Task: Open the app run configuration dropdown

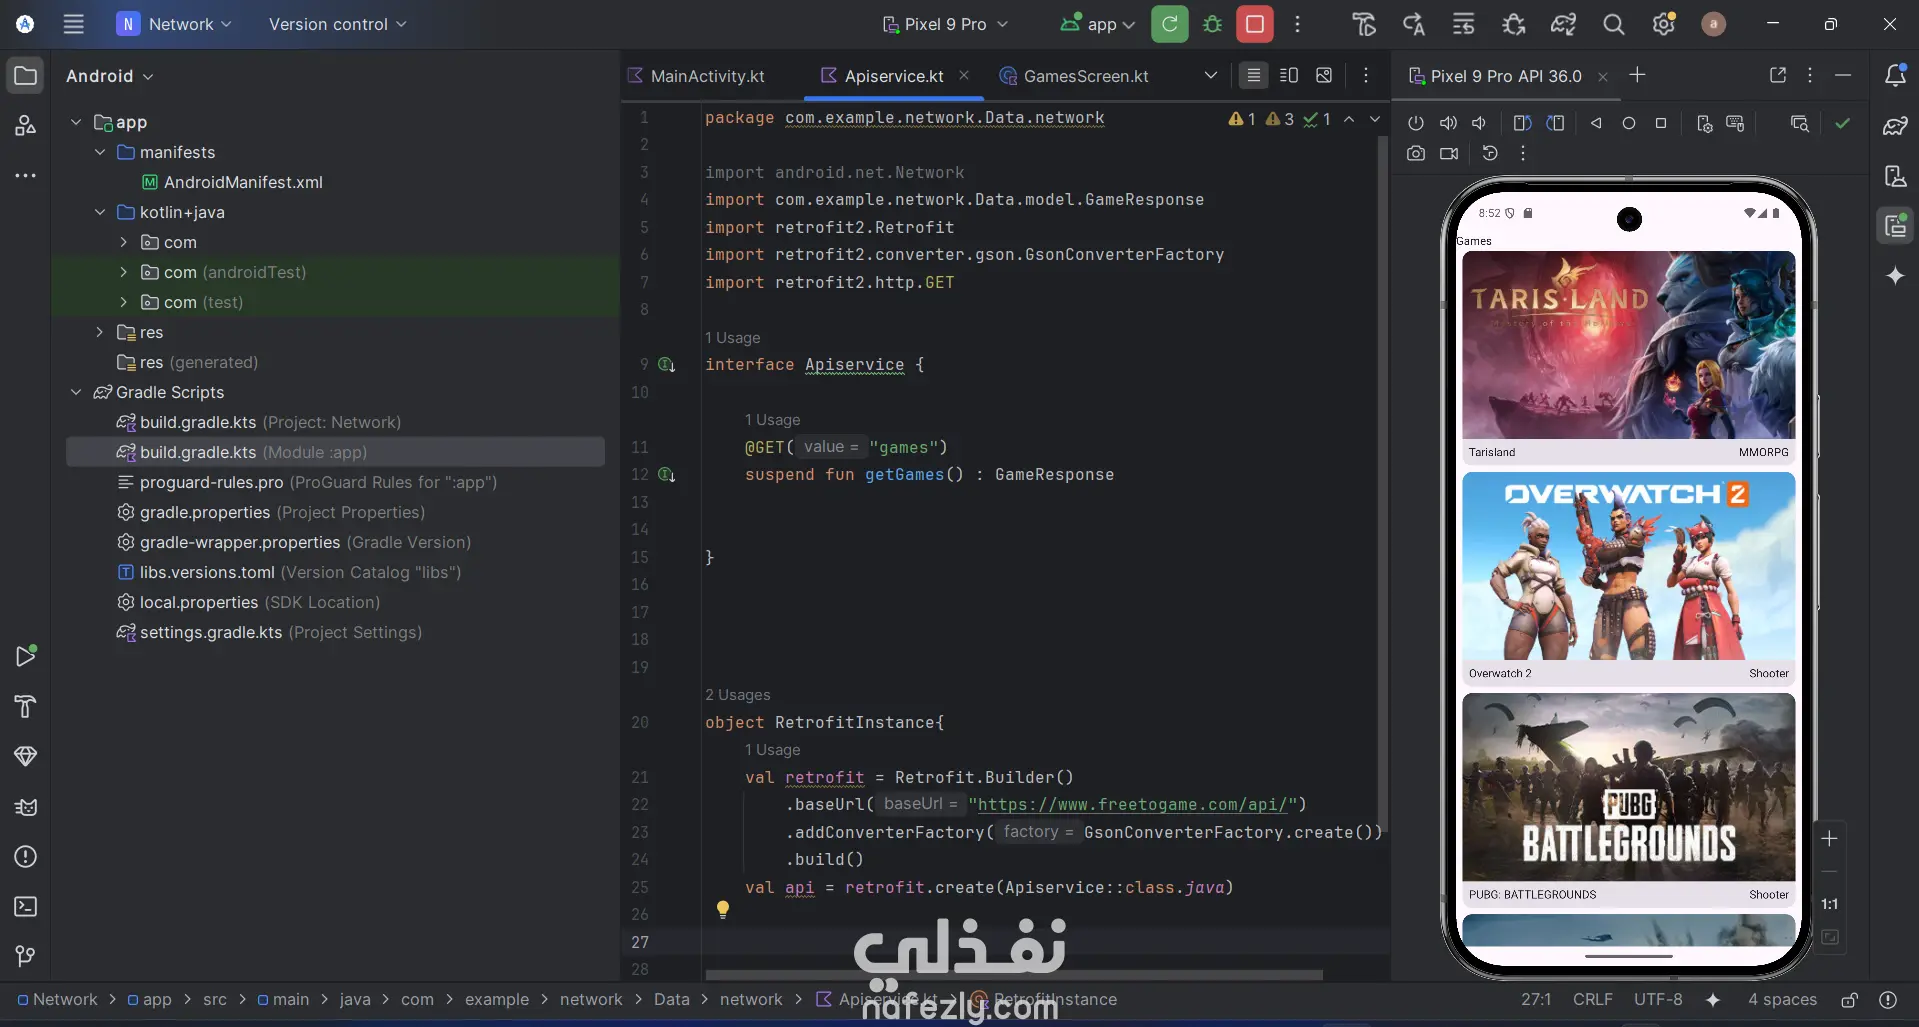Action: tap(1098, 24)
